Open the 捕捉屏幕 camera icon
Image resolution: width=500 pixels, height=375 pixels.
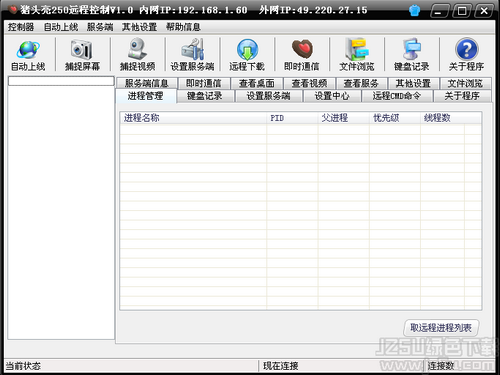point(82,50)
